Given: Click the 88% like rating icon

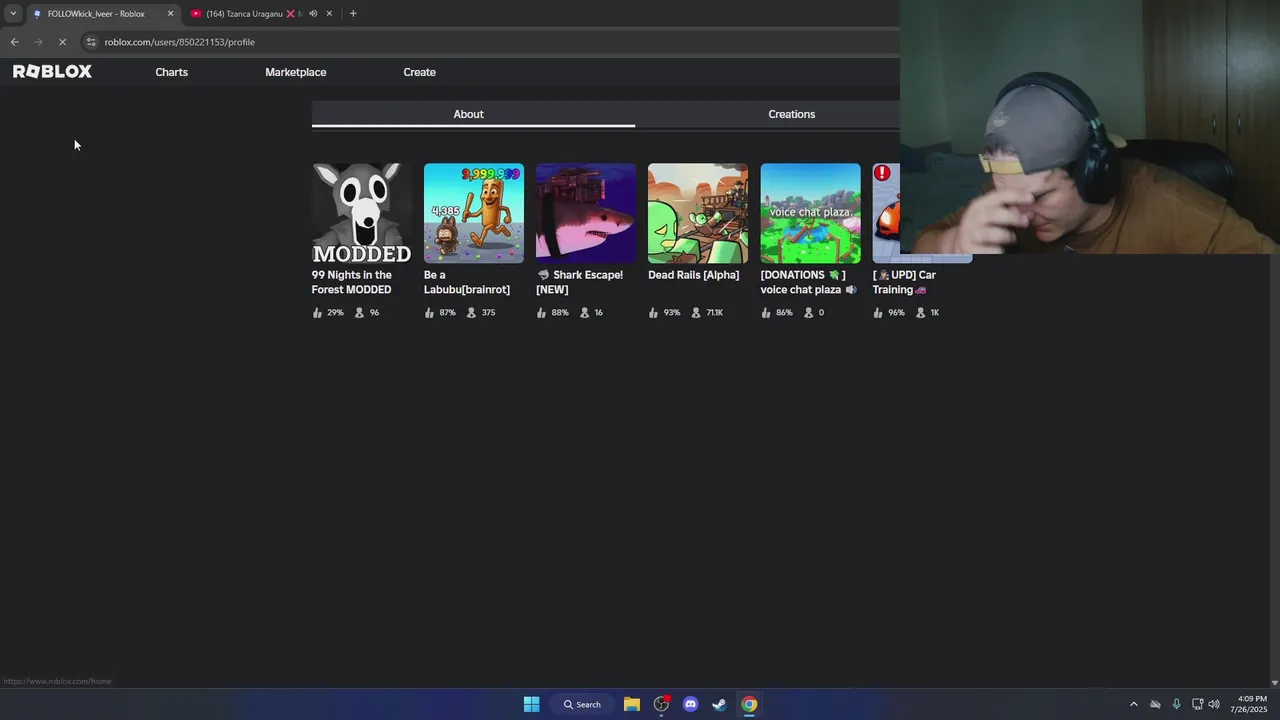Looking at the screenshot, I should [x=541, y=313].
